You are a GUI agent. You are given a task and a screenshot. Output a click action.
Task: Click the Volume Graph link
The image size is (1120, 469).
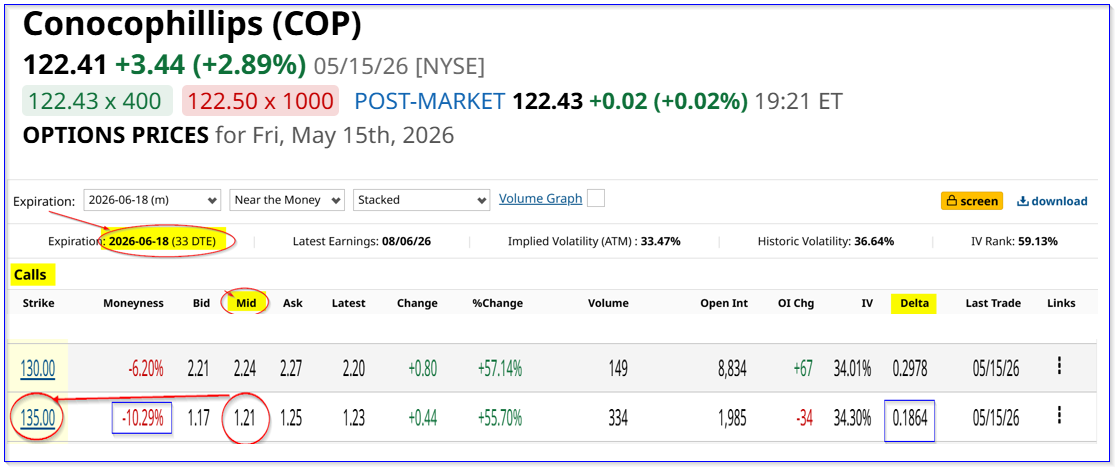tap(540, 198)
